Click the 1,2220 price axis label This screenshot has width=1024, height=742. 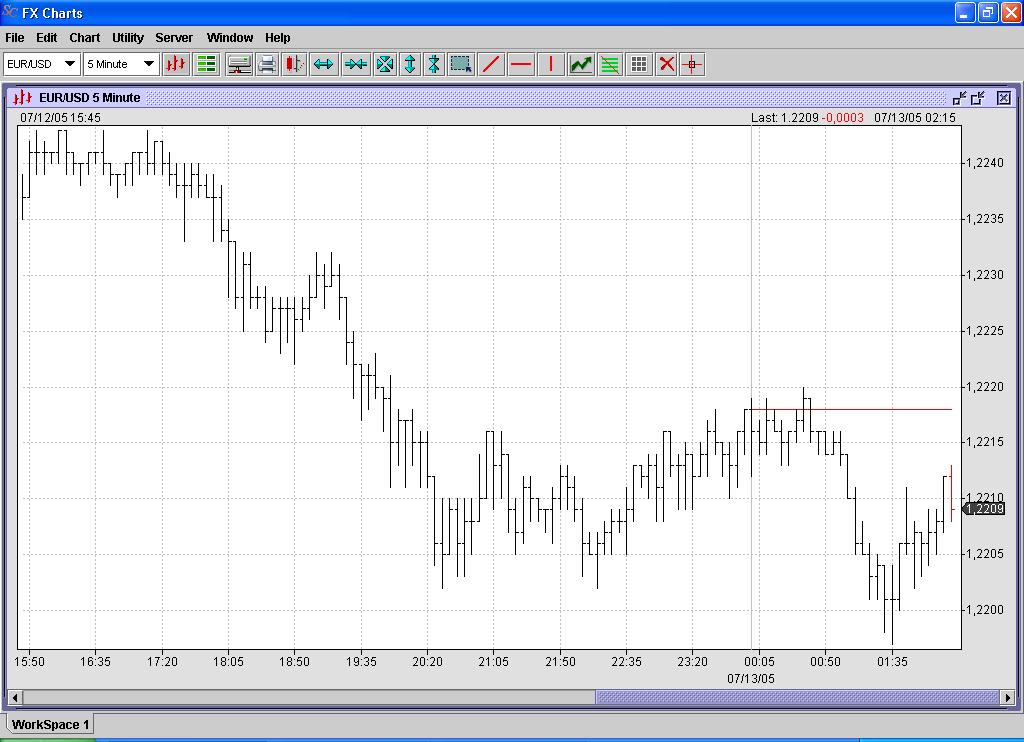(985, 387)
